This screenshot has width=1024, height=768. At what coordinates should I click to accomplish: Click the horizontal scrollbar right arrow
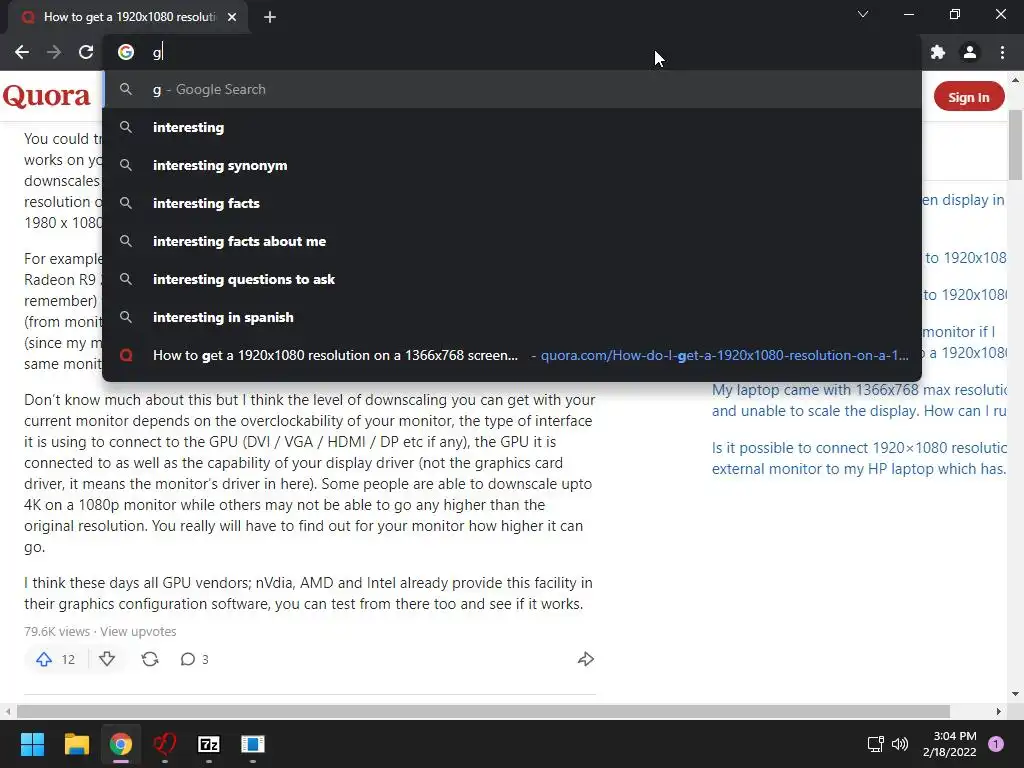(999, 711)
